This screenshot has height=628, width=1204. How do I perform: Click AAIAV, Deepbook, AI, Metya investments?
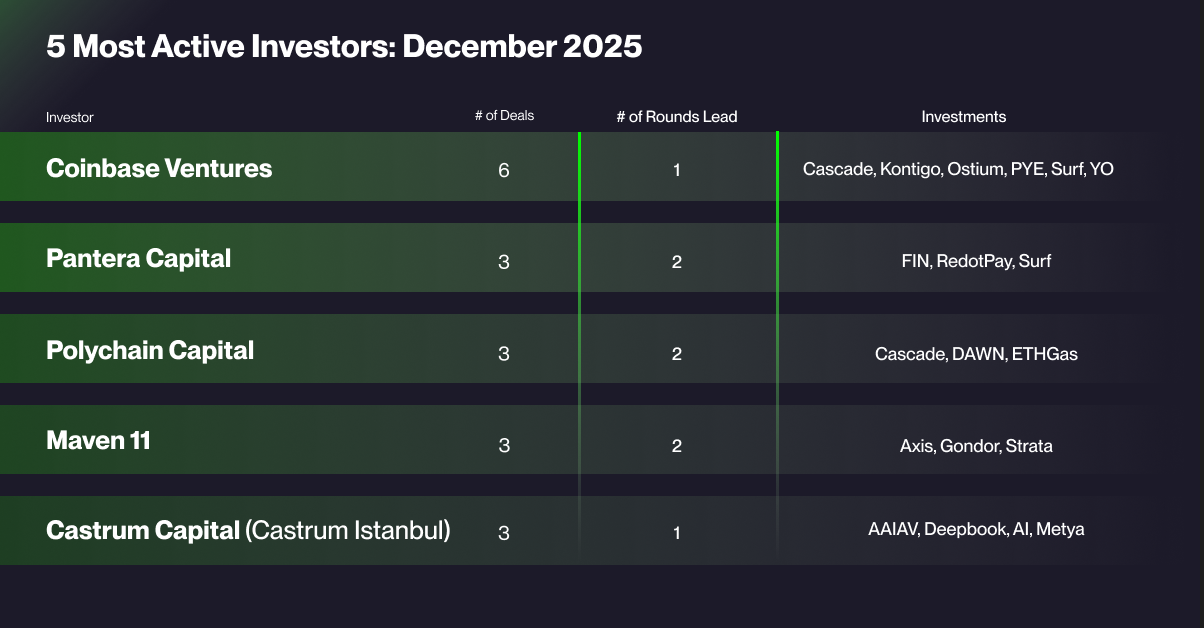click(x=976, y=529)
